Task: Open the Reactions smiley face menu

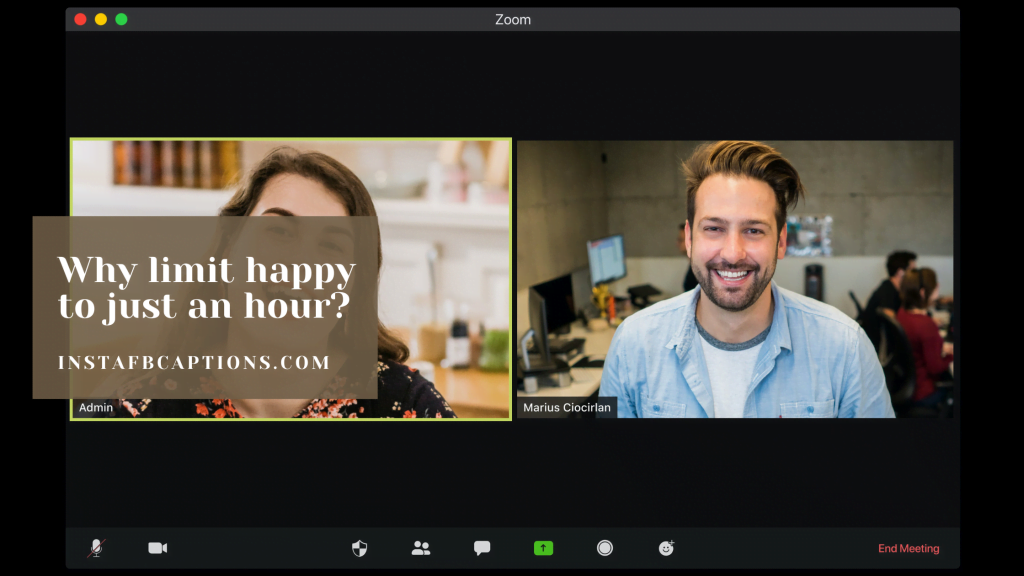Action: [x=665, y=548]
